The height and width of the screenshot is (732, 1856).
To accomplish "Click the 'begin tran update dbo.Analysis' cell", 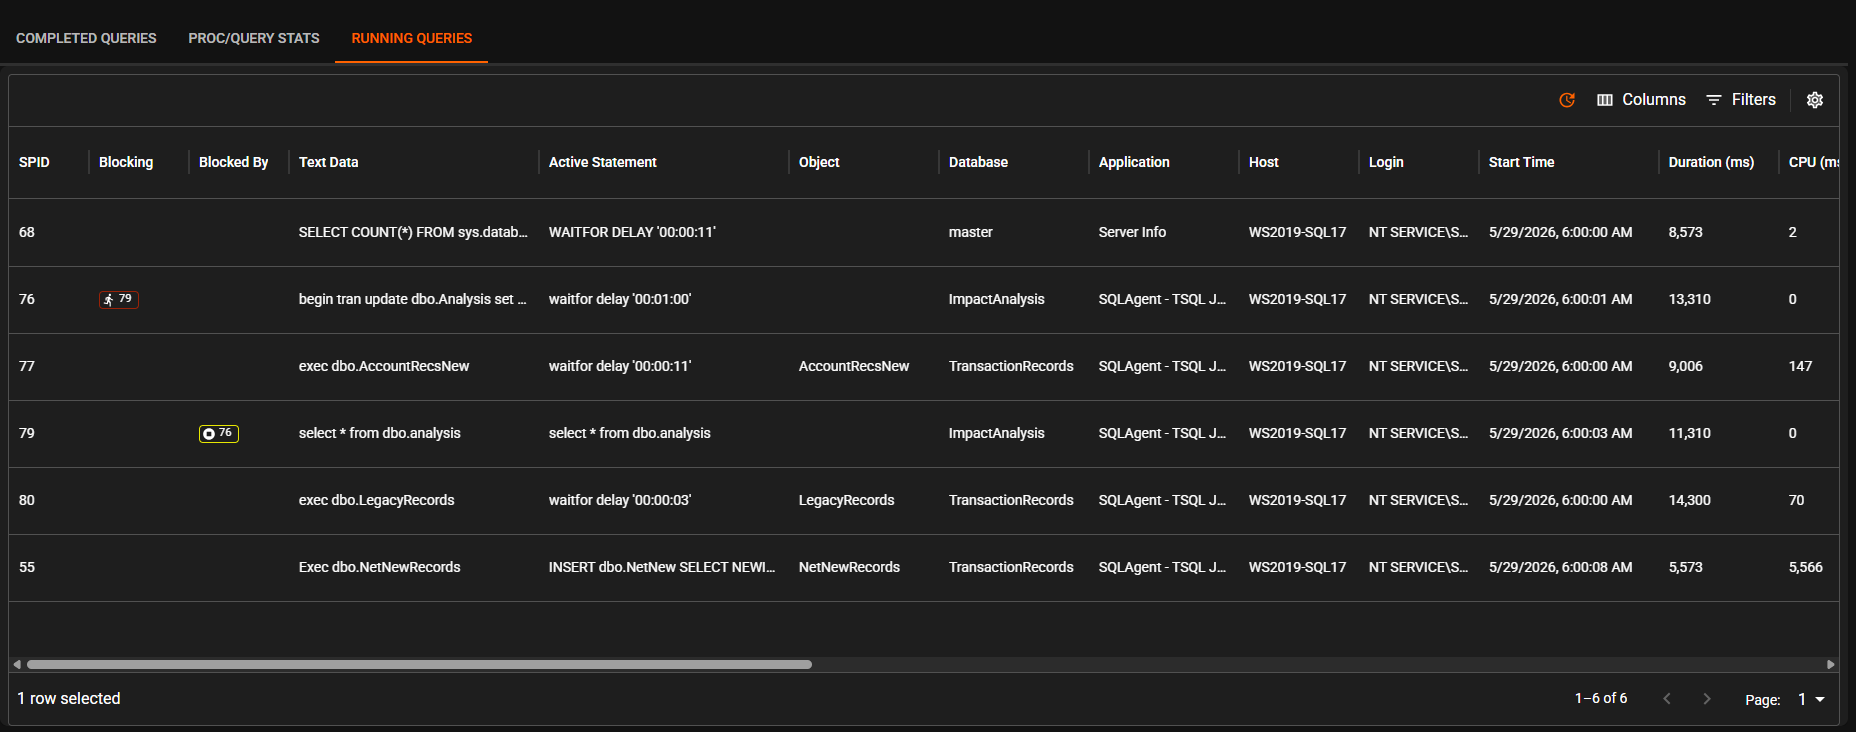I will tap(412, 299).
